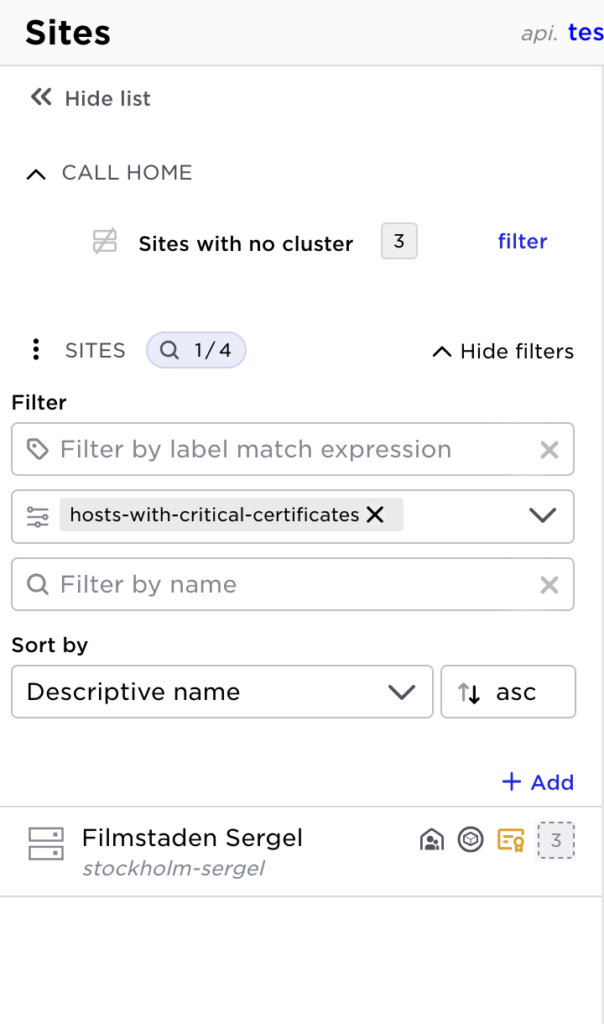
Task: Click the yellow certificate icon for Filmstaden Sergel
Action: point(508,840)
